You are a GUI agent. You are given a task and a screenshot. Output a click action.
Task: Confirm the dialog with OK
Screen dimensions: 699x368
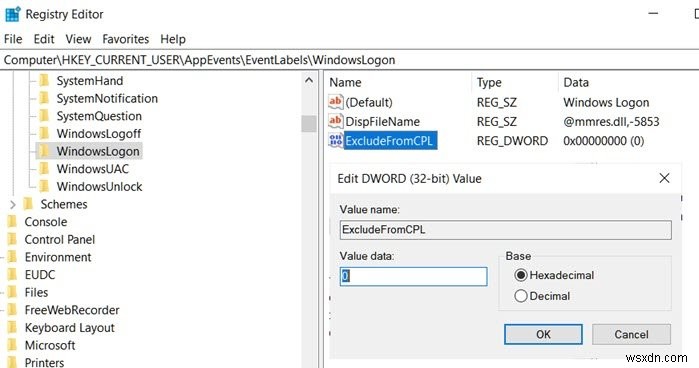pos(543,334)
